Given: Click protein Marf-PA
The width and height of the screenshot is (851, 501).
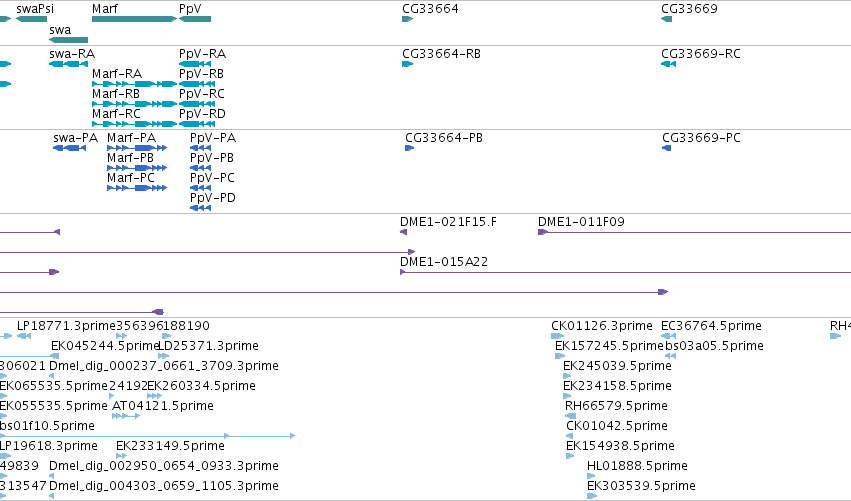Looking at the screenshot, I should pyautogui.click(x=131, y=138).
